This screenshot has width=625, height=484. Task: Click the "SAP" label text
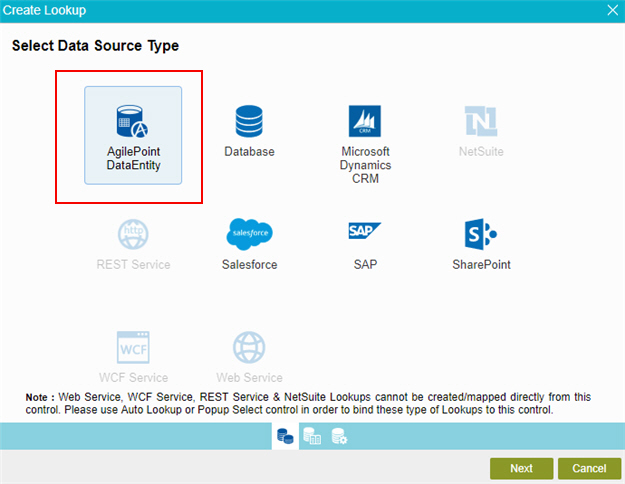click(365, 264)
